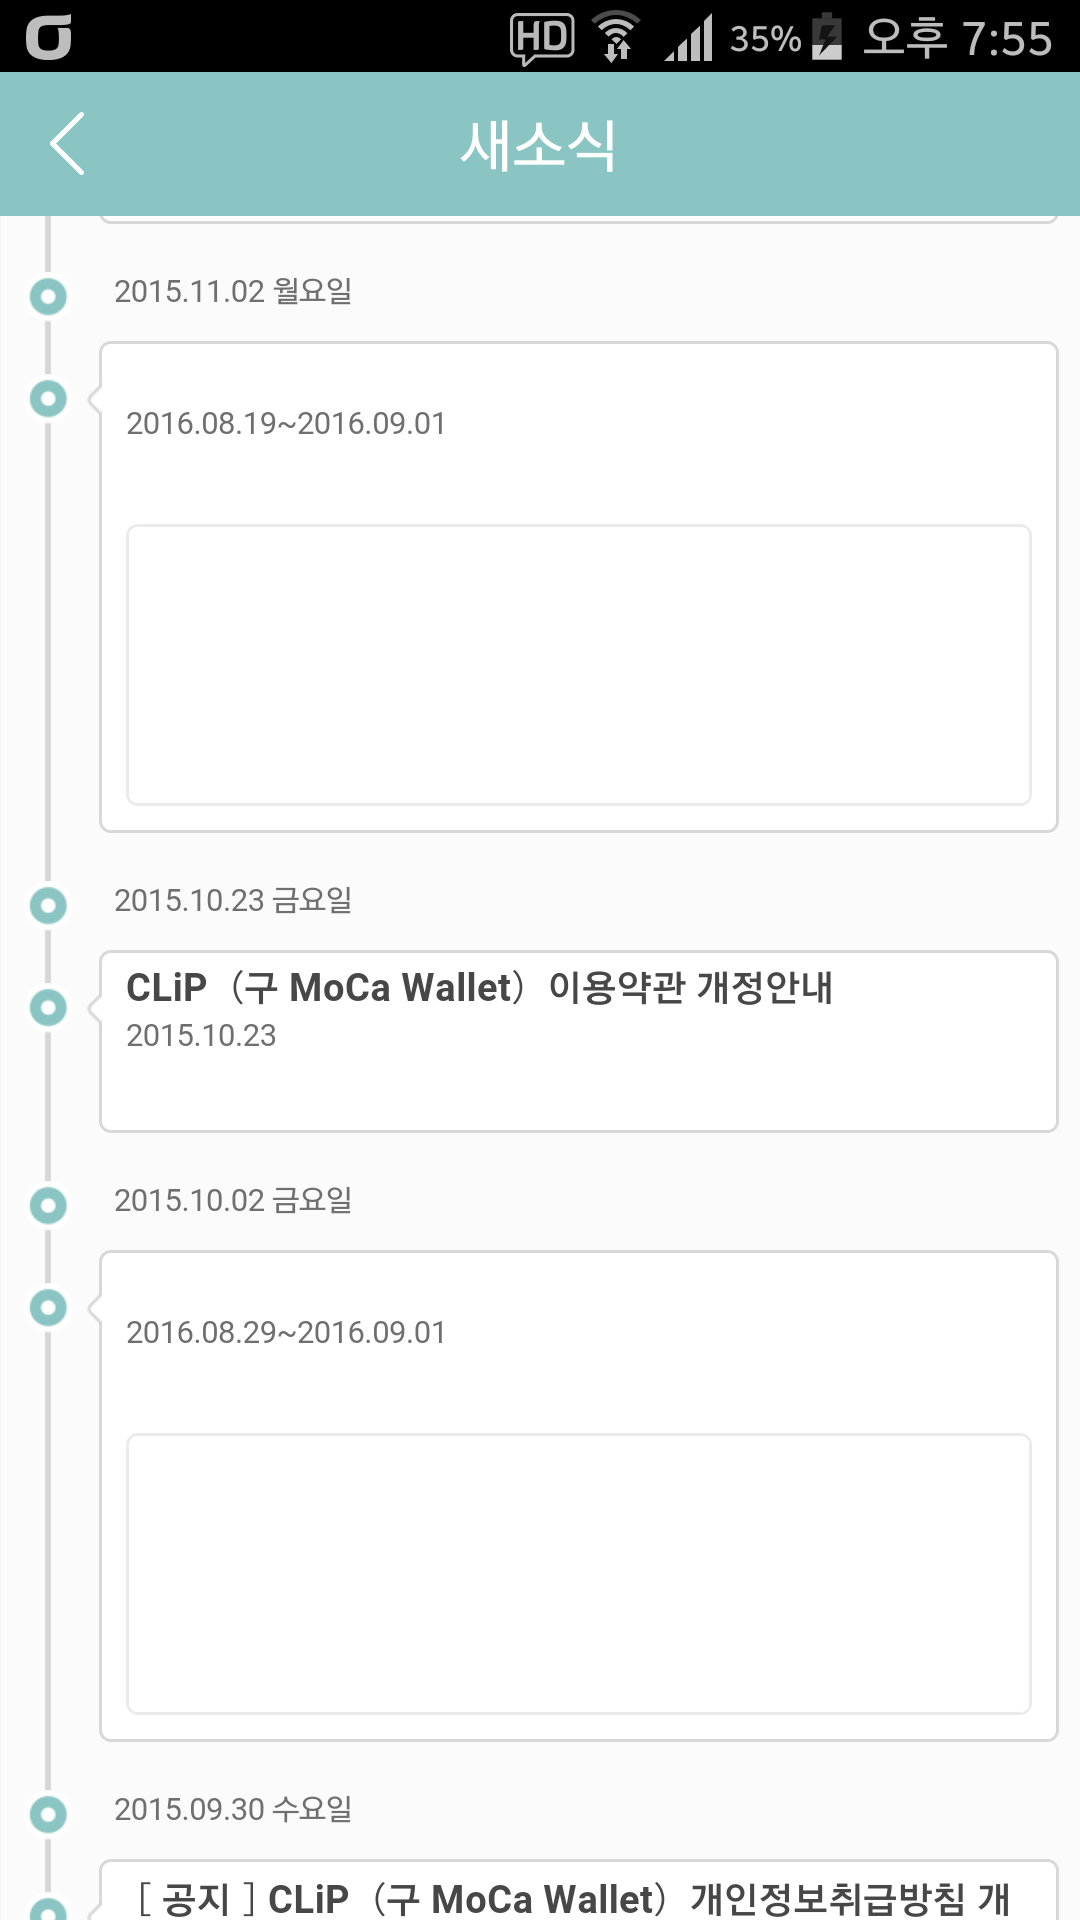Tap the cellular signal strength icon

pos(689,39)
